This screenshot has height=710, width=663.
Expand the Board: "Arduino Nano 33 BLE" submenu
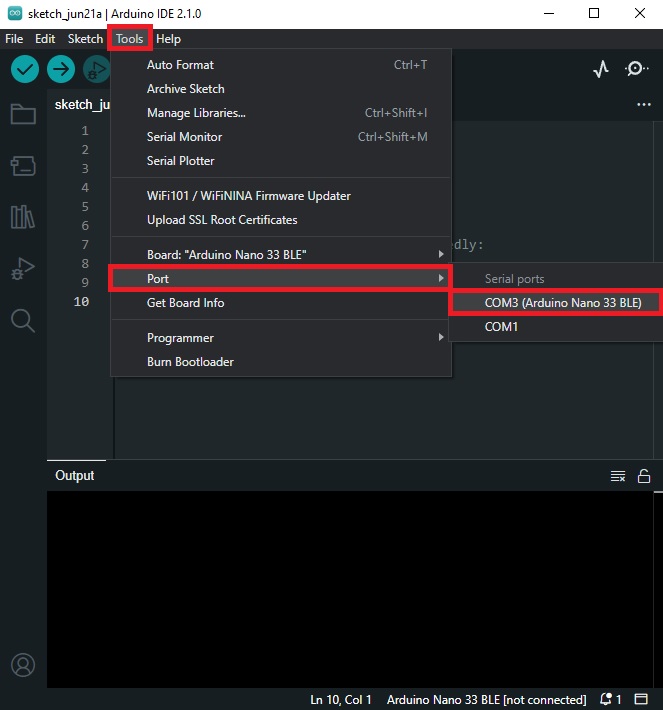pos(281,254)
